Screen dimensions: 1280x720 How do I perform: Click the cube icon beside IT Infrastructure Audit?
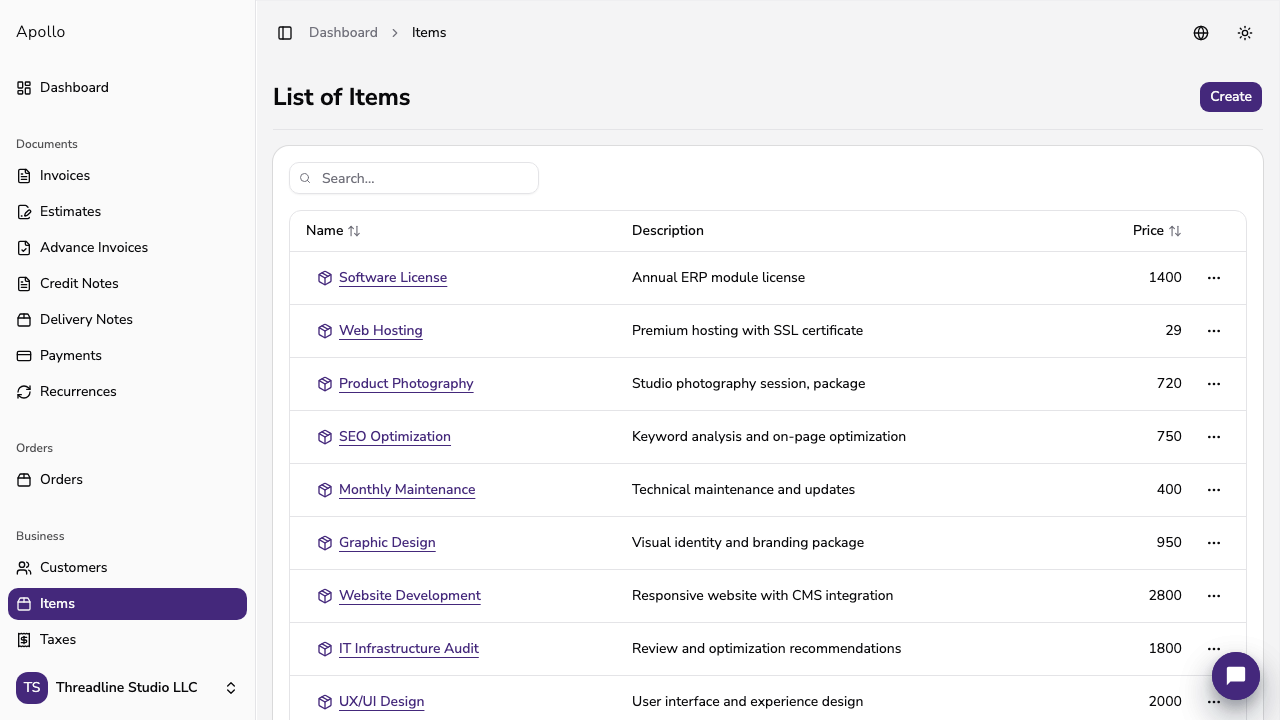pos(325,649)
